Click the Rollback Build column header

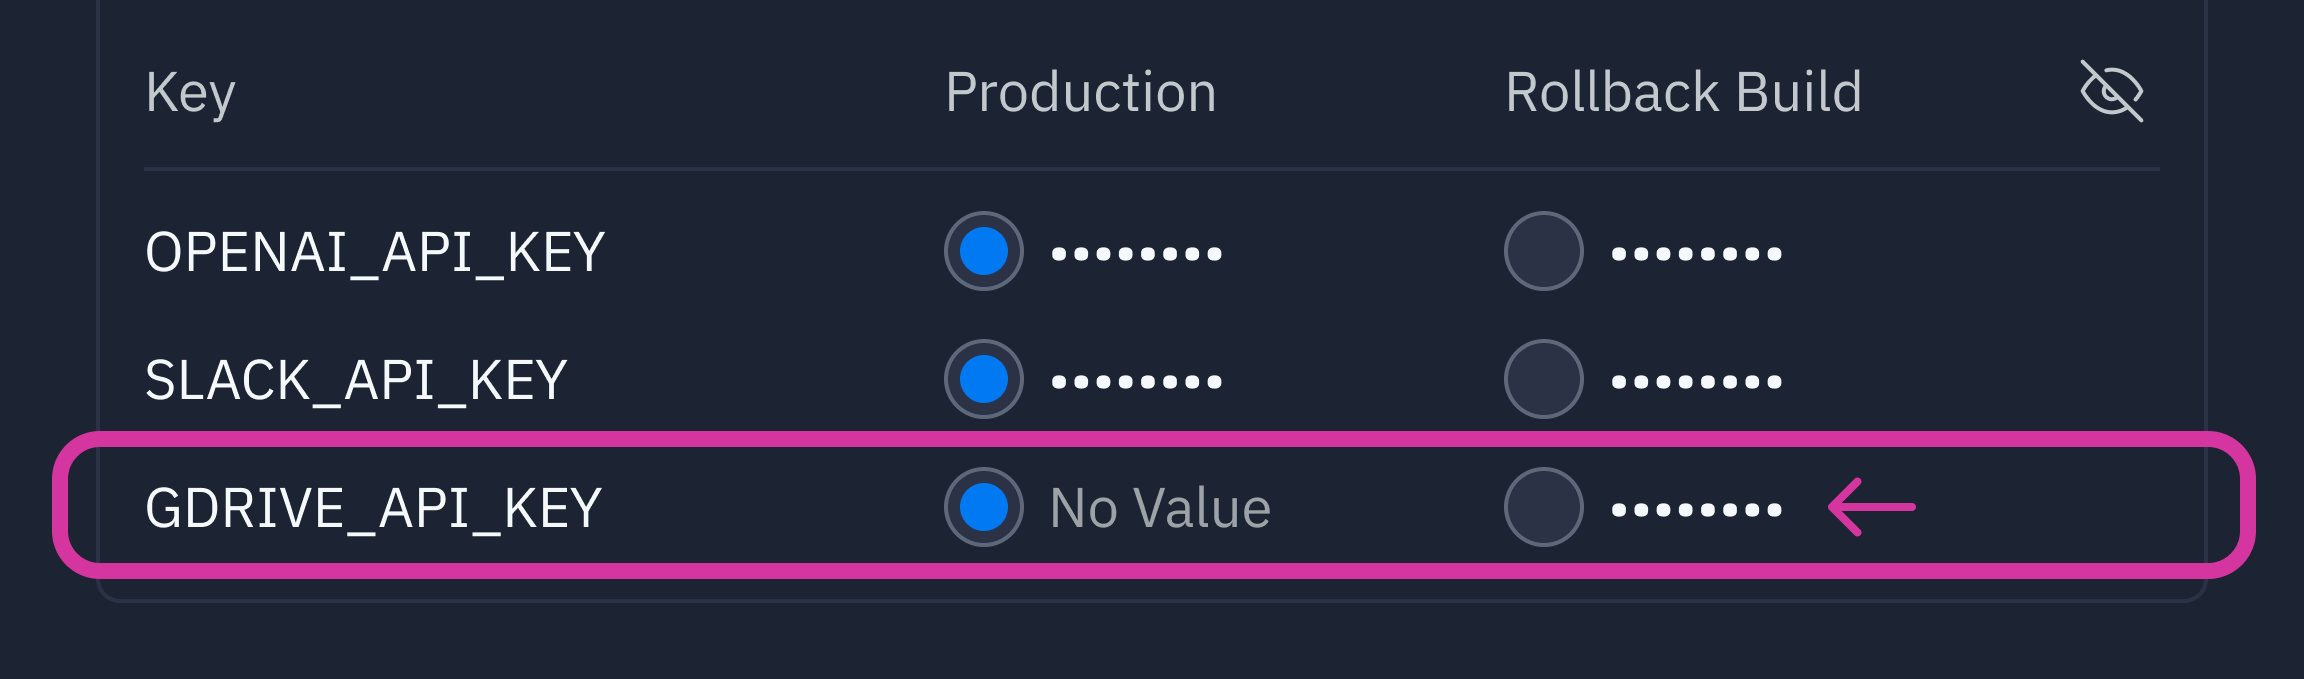1683,93
